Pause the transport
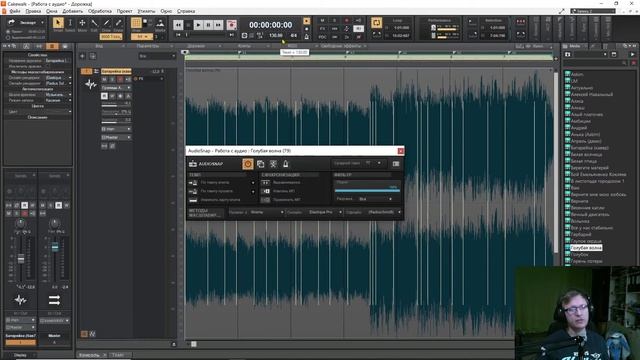The width and height of the screenshot is (640, 360). (208, 25)
